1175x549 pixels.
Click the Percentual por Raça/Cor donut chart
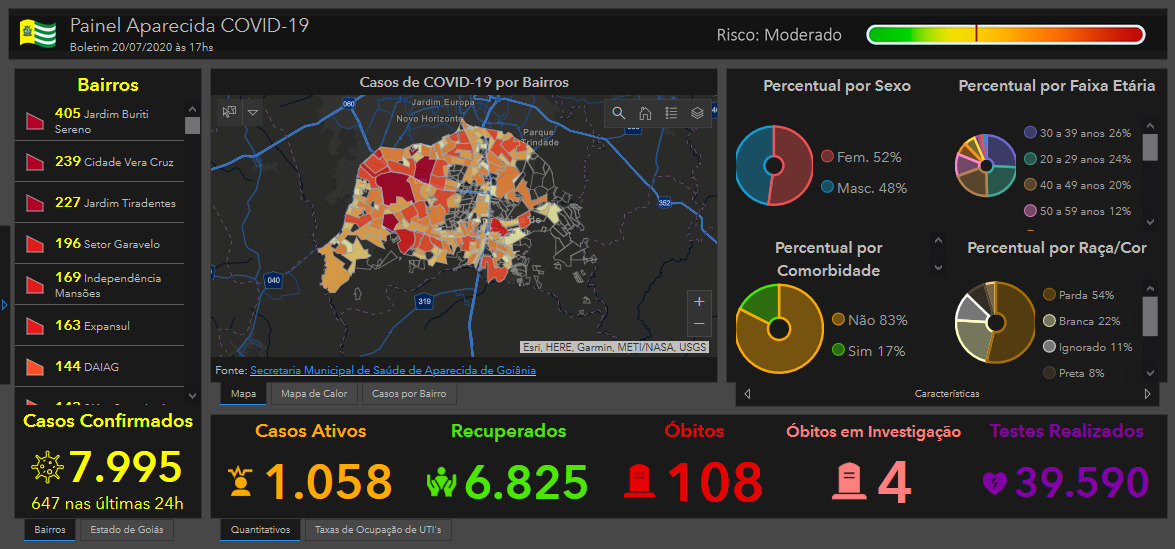click(x=995, y=322)
